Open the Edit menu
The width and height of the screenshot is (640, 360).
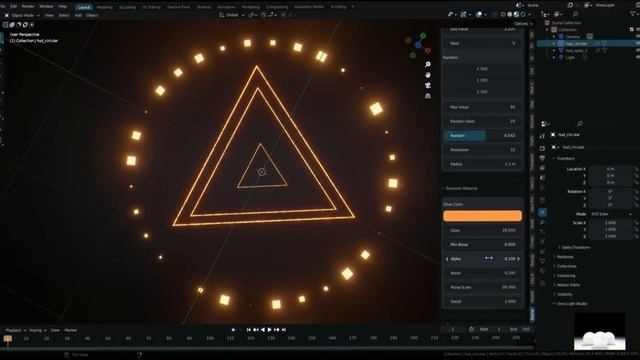pyautogui.click(x=13, y=7)
